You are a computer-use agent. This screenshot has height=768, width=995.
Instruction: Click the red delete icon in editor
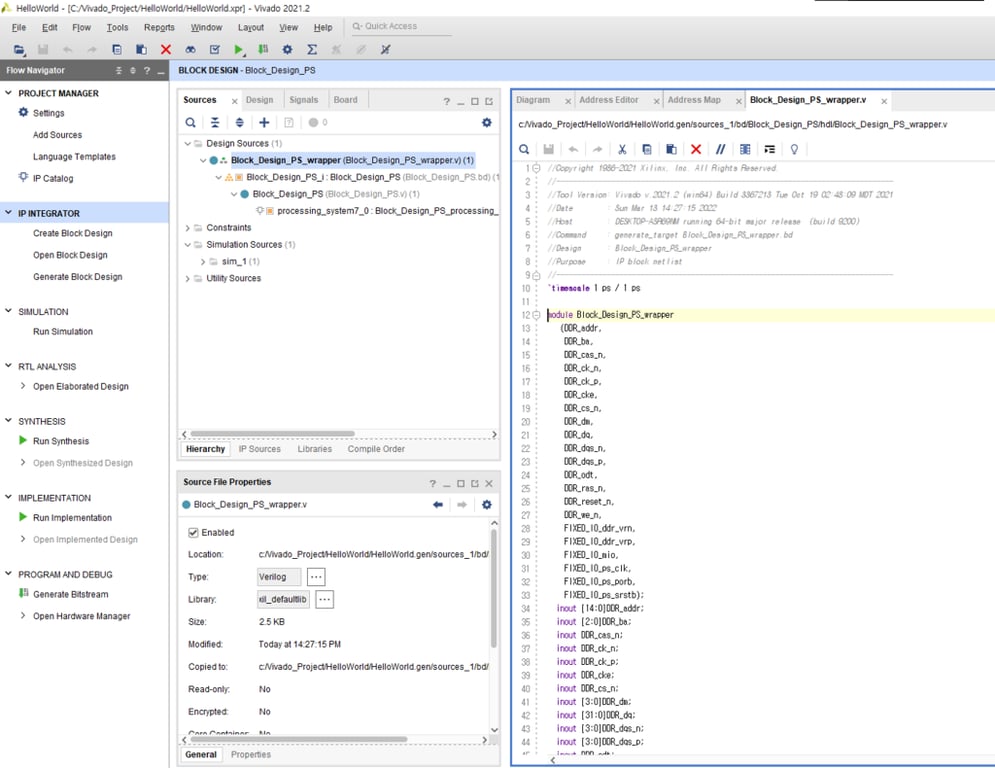(696, 149)
